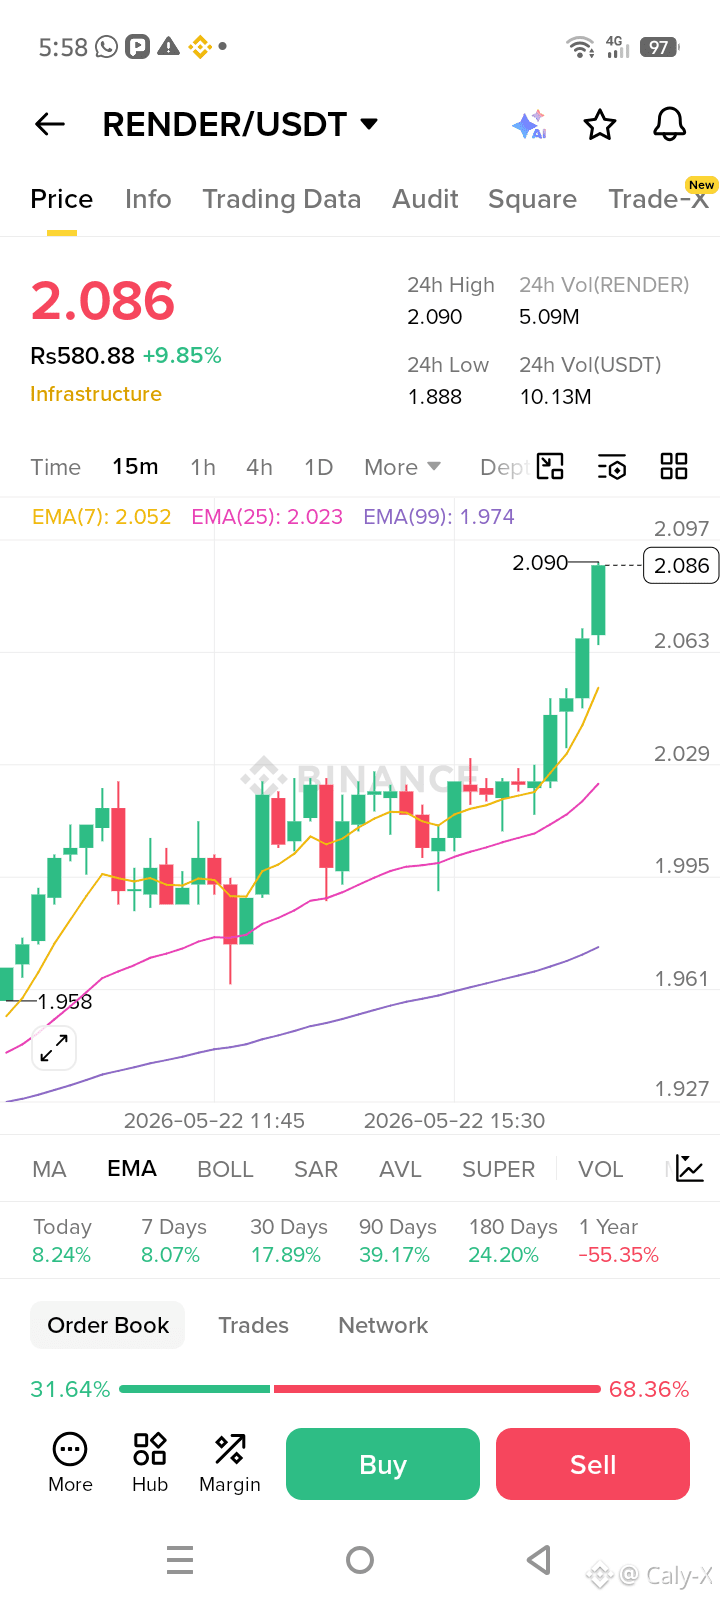Select the Time chart interval
This screenshot has width=720, height=1600.
click(x=55, y=467)
